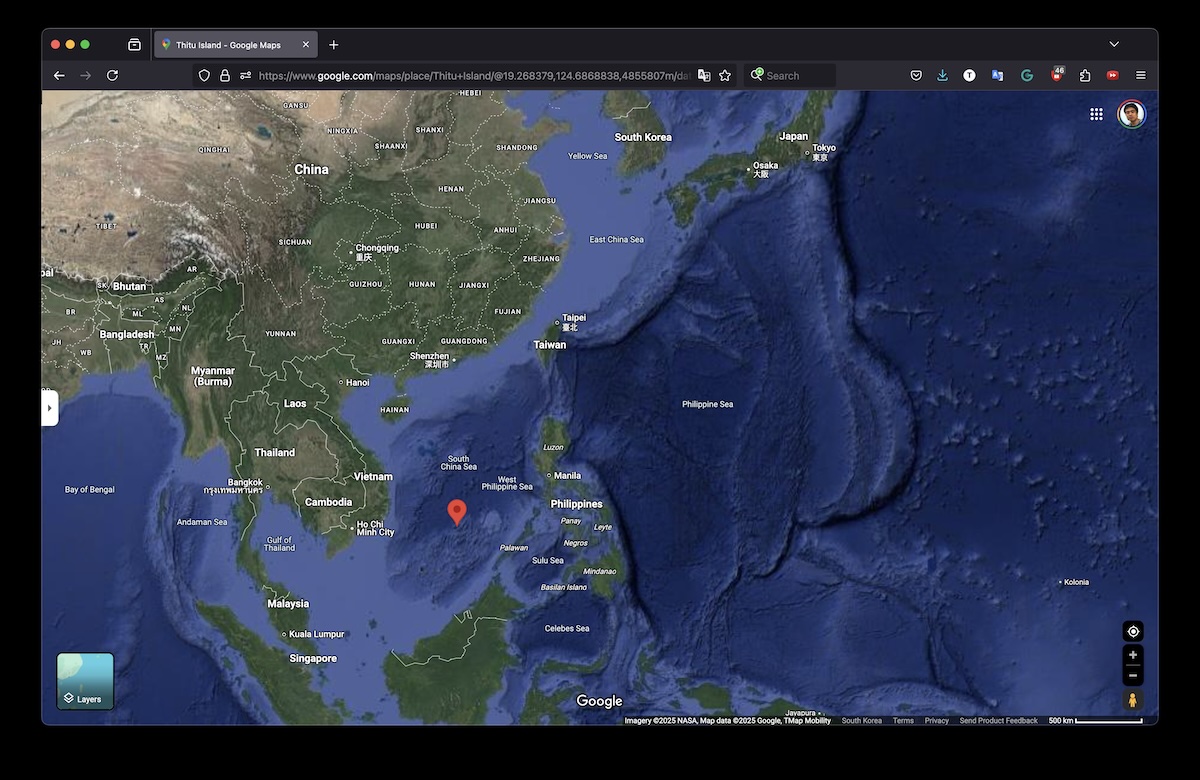The height and width of the screenshot is (780, 1200).
Task: Click the East China Sea label
Action: (x=617, y=240)
